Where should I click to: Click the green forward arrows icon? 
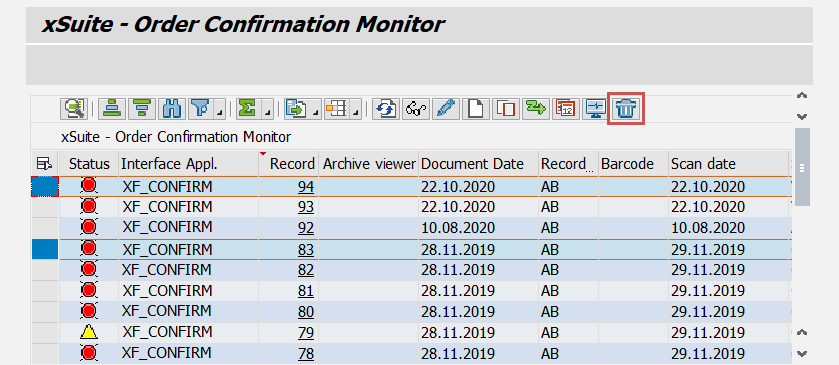coord(536,109)
